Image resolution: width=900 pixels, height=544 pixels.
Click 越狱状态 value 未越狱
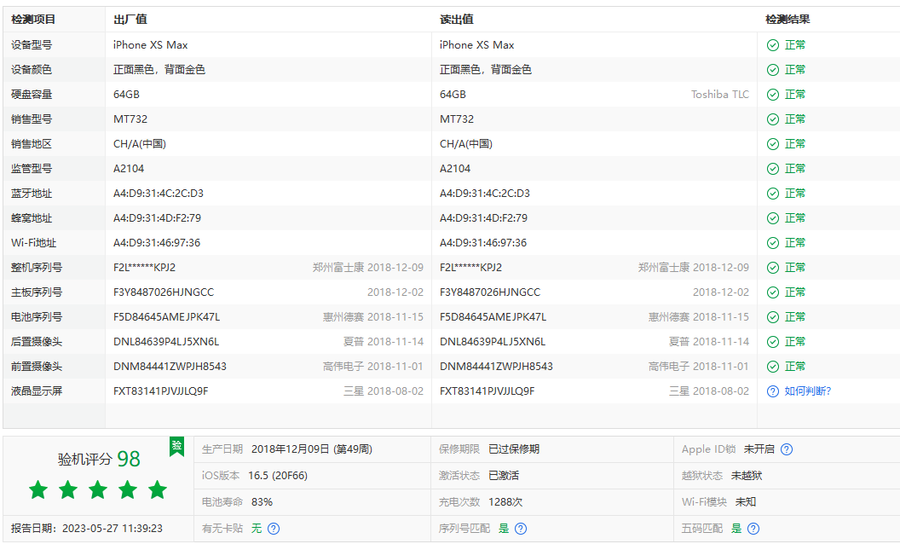click(x=747, y=476)
